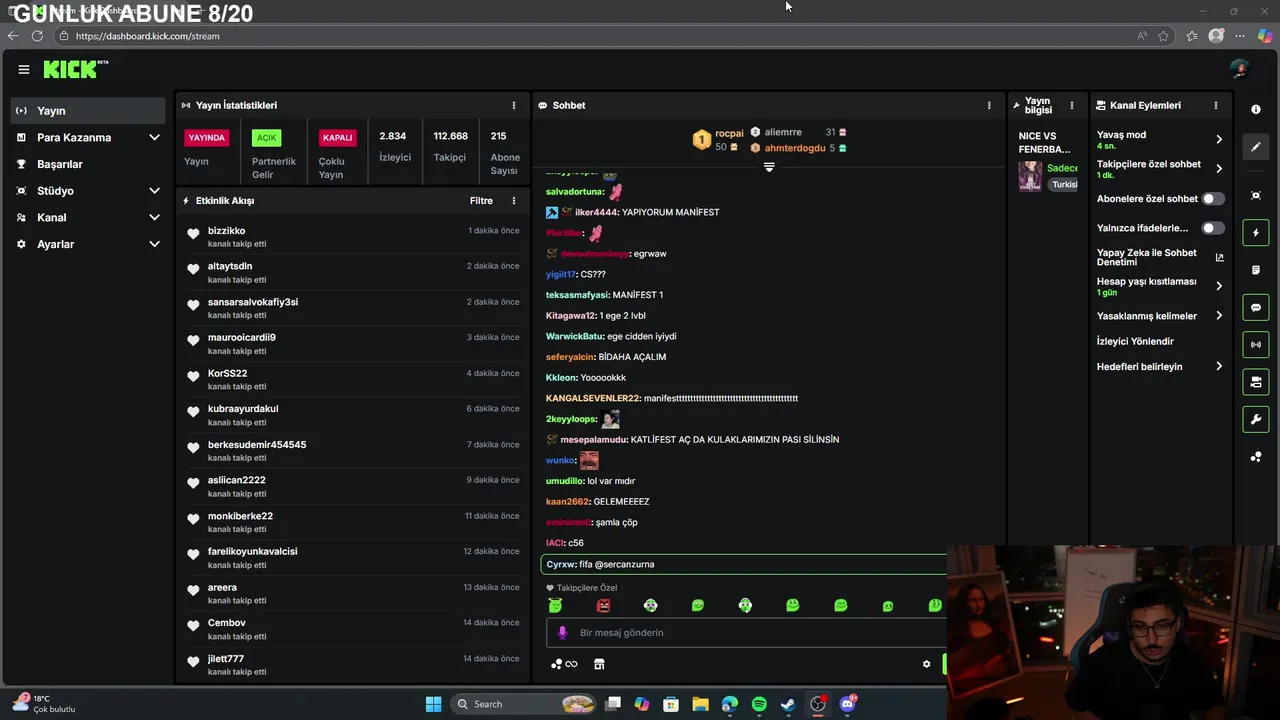Toggle the chat bubble widget icon in the right sidebar
This screenshot has width=1280, height=720.
[1256, 307]
